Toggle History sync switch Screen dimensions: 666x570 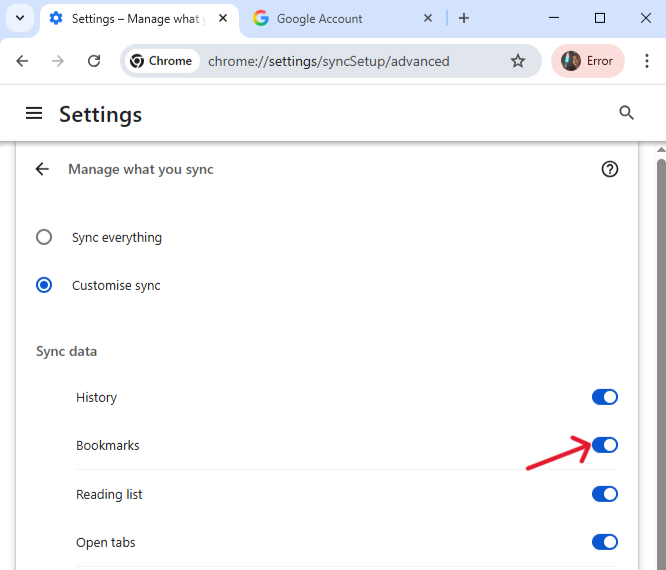tap(604, 397)
